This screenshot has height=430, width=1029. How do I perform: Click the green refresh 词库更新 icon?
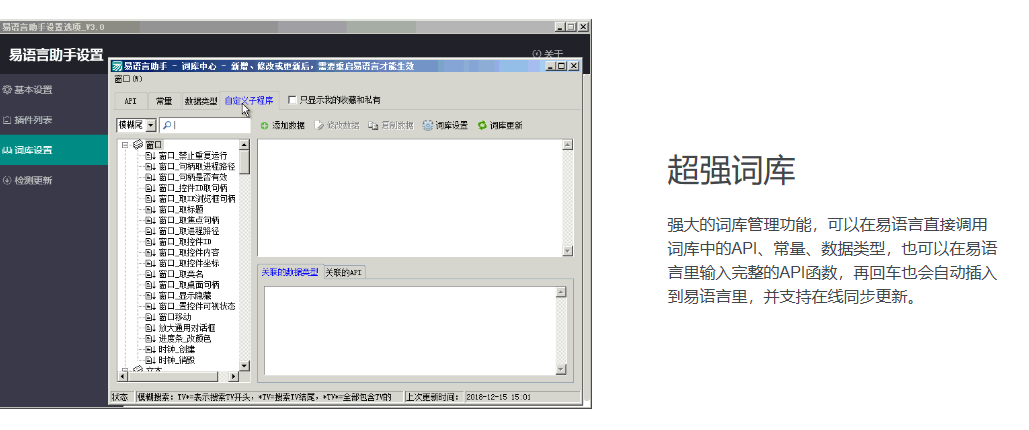point(482,125)
